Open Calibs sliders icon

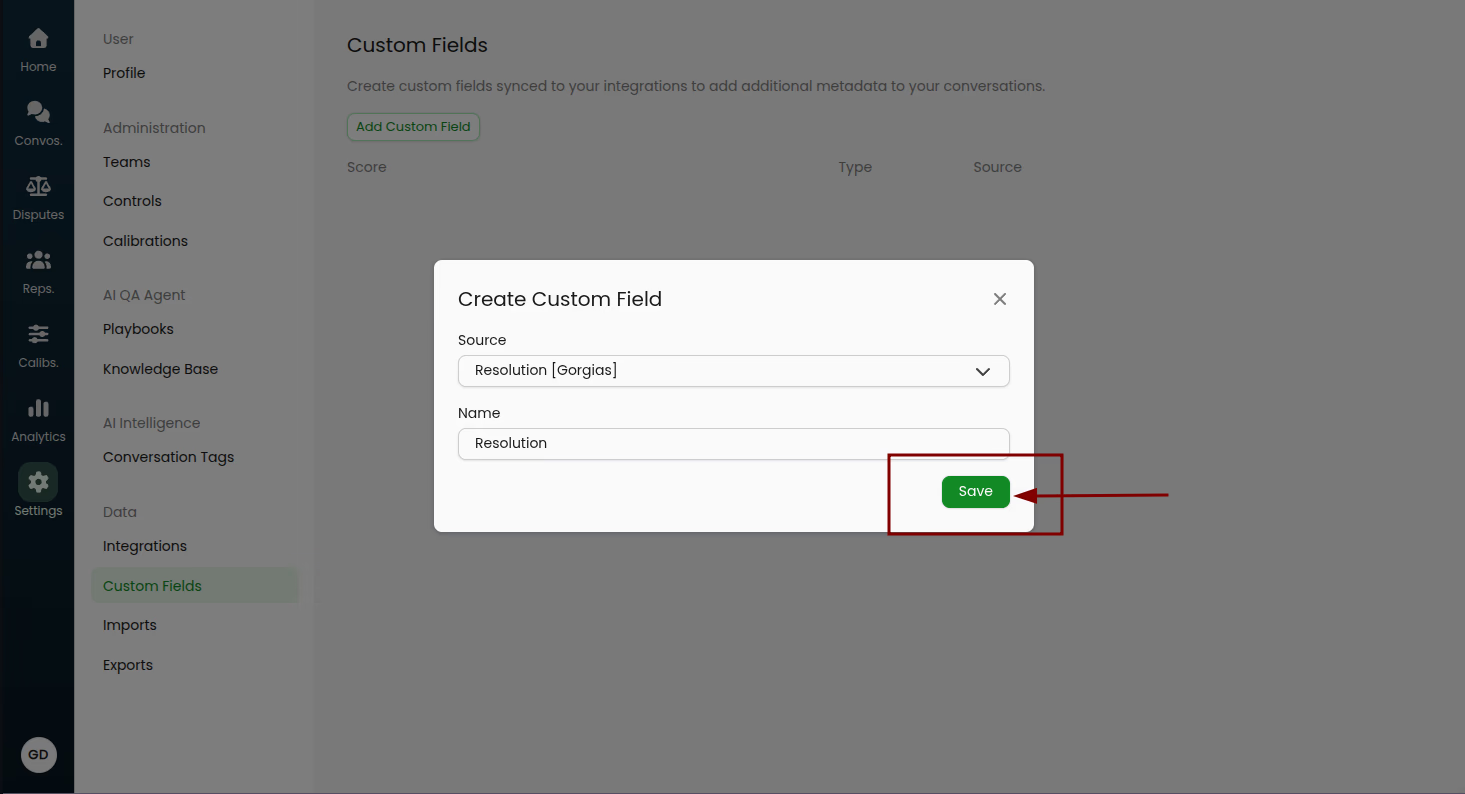click(x=38, y=335)
